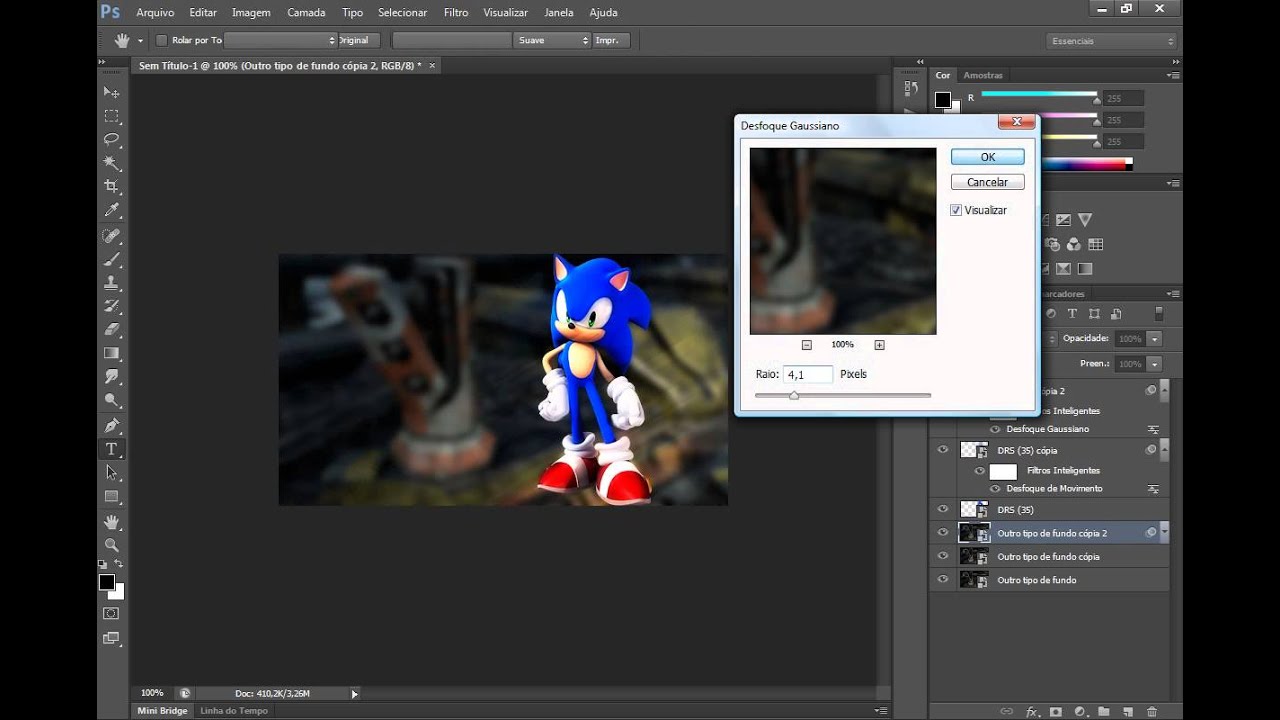Toggle Desfoque de Movimento filter visibility
The image size is (1280, 720).
pyautogui.click(x=995, y=489)
